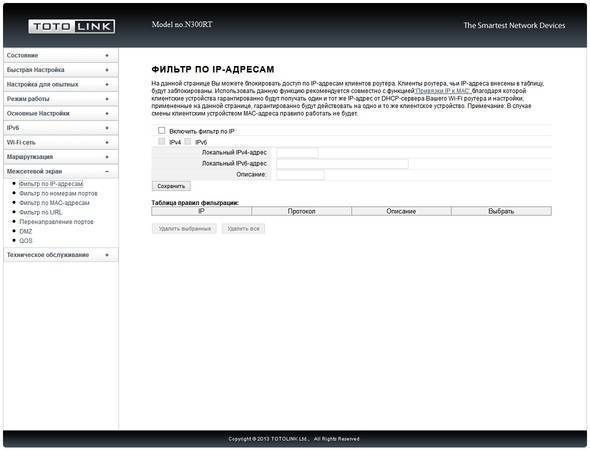Tick the IPv4 checkbox
The height and width of the screenshot is (450, 590).
(162, 141)
